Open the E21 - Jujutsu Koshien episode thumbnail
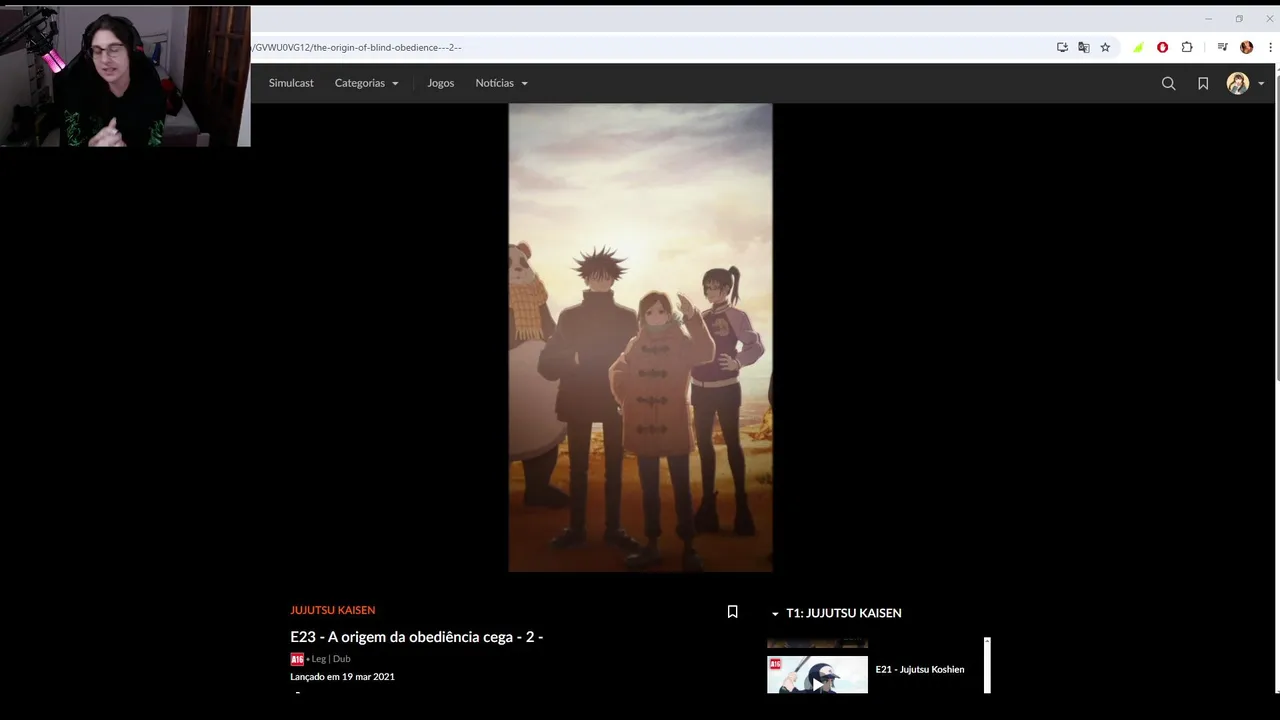 coord(817,674)
